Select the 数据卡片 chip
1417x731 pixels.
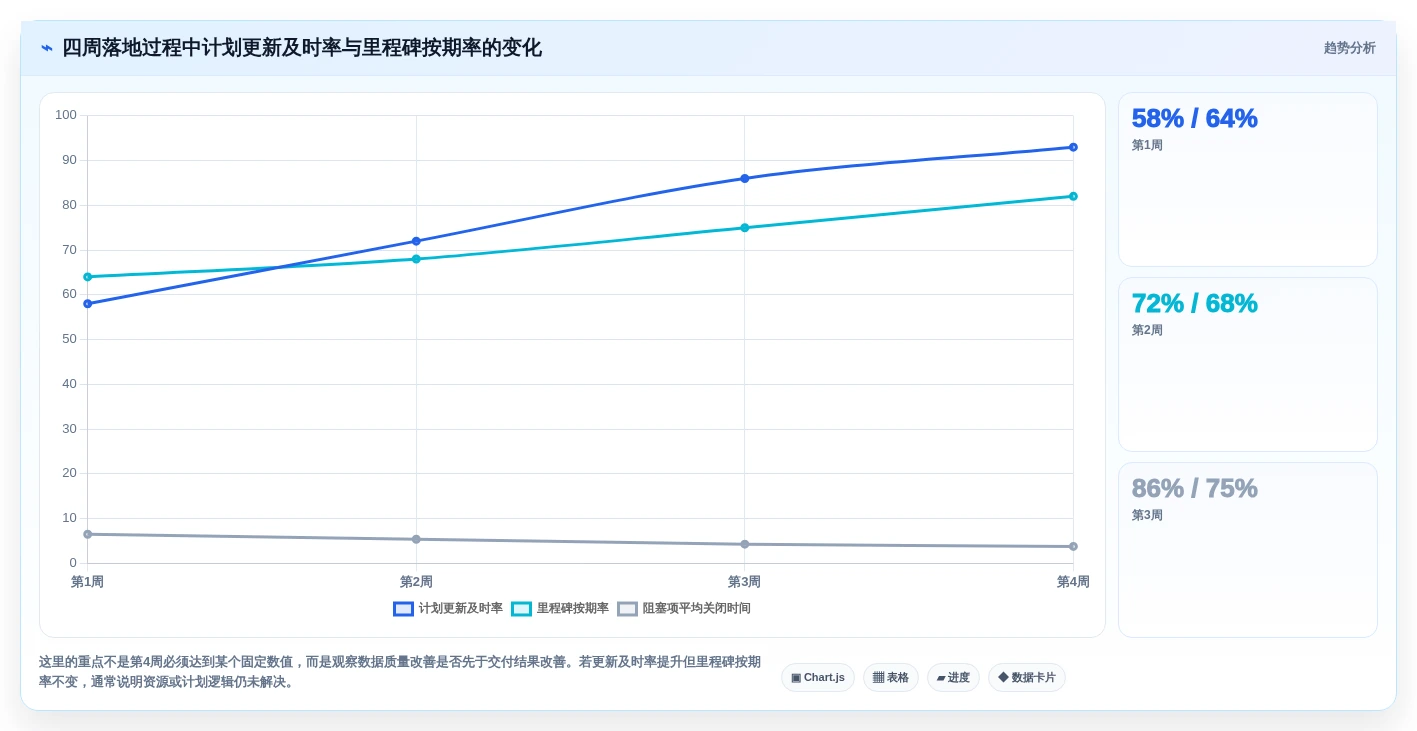pos(1027,677)
